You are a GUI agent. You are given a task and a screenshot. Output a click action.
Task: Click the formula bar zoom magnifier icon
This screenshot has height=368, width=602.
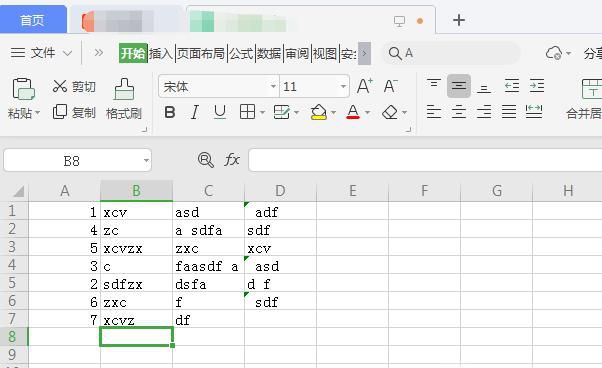pos(205,160)
